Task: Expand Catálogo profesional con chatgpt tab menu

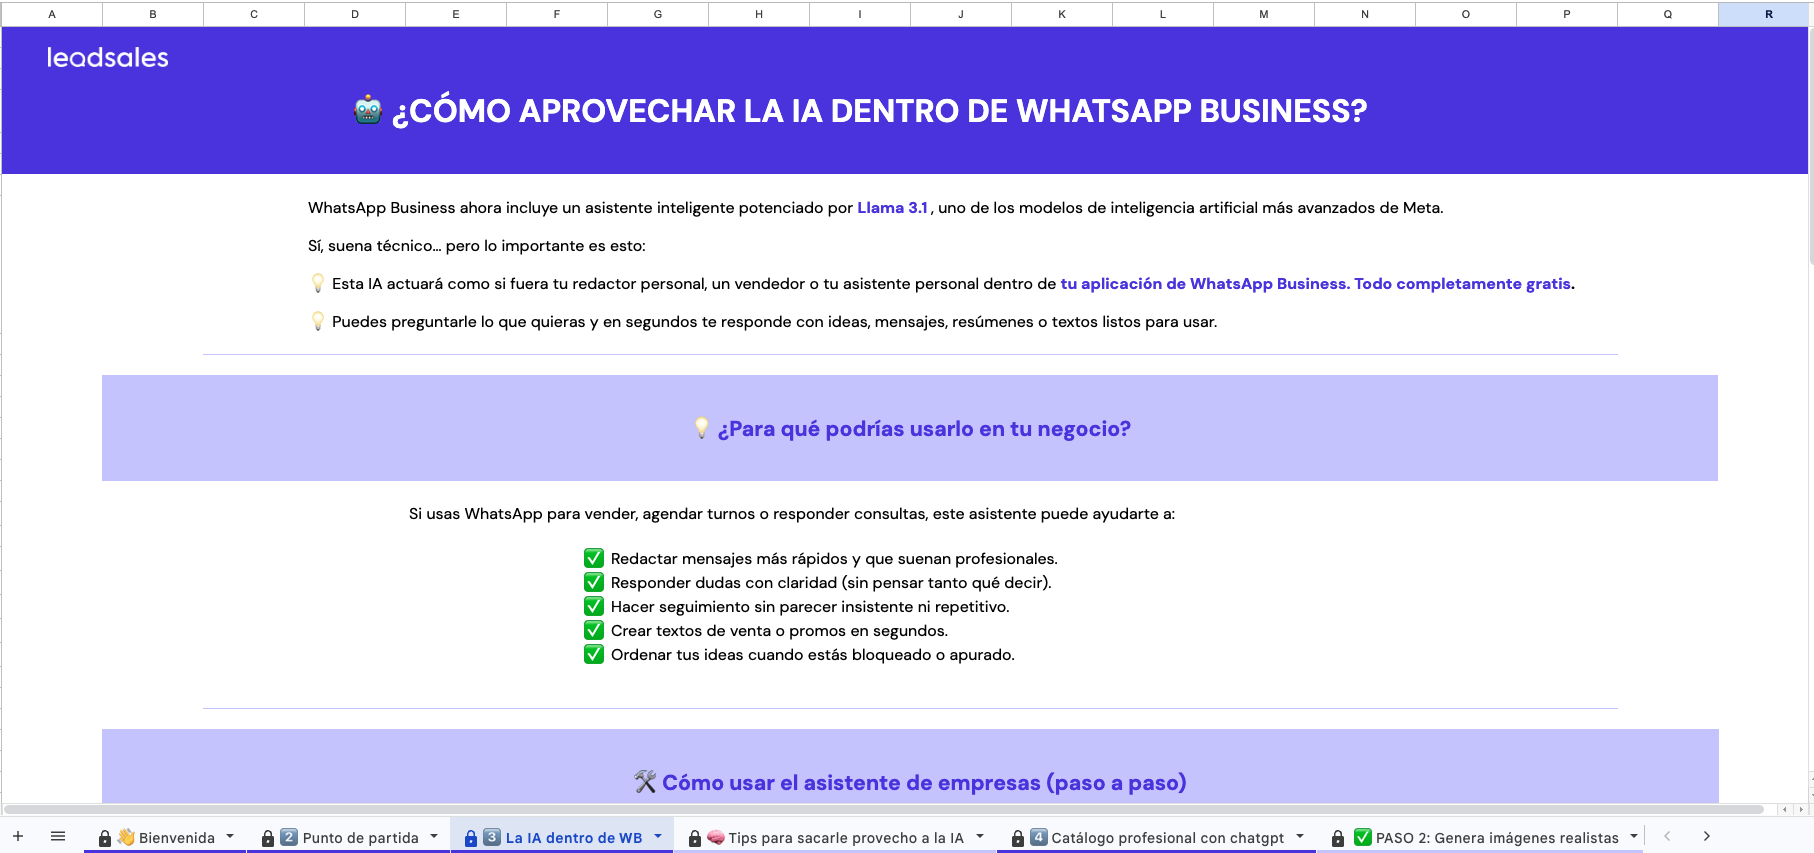Action: pos(1300,836)
